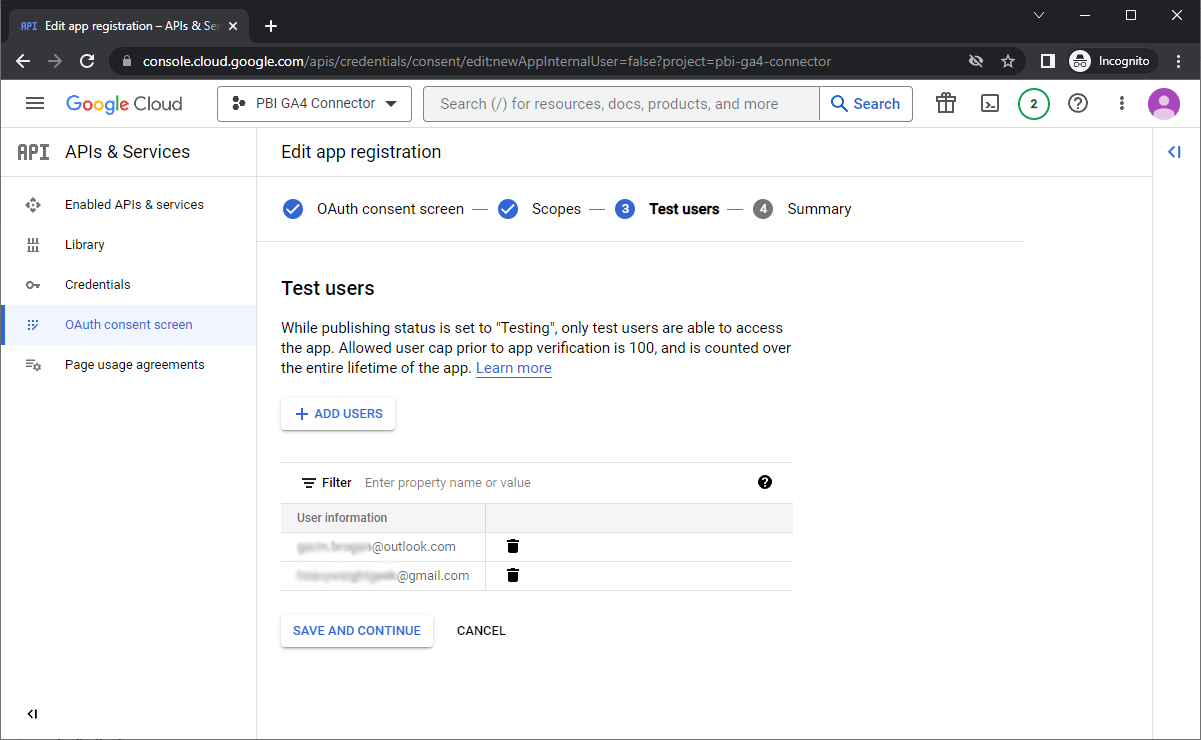The width and height of the screenshot is (1201, 740).
Task: Click the filter help icon
Action: (x=765, y=482)
